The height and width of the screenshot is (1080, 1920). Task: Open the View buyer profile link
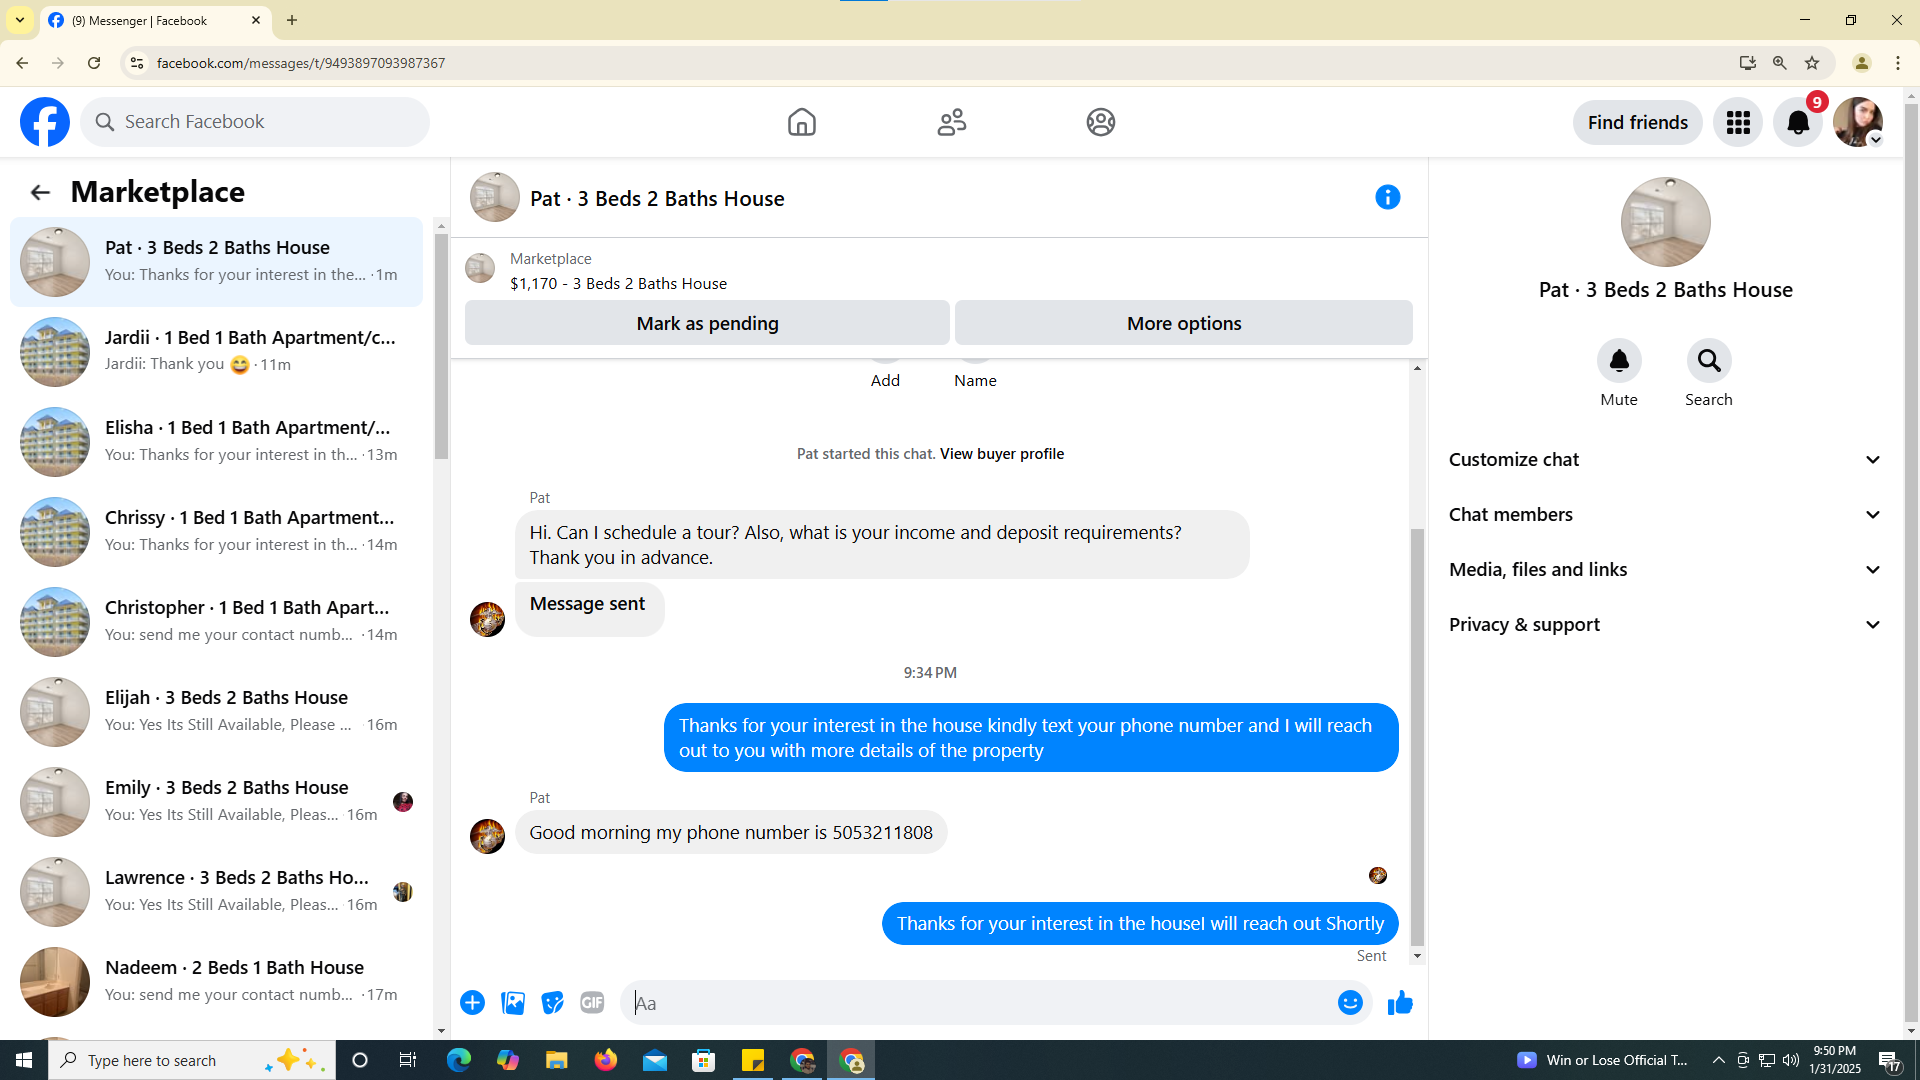(1001, 454)
